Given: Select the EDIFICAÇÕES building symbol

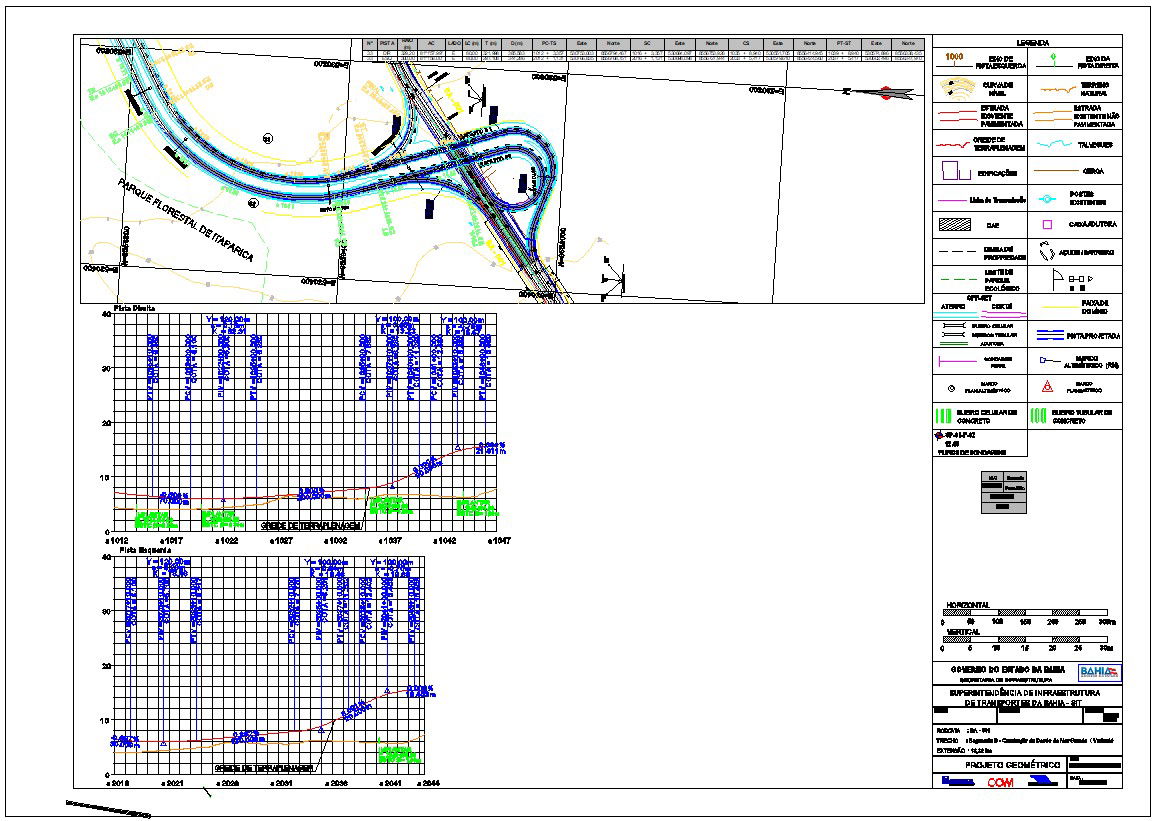Looking at the screenshot, I should point(950,169).
